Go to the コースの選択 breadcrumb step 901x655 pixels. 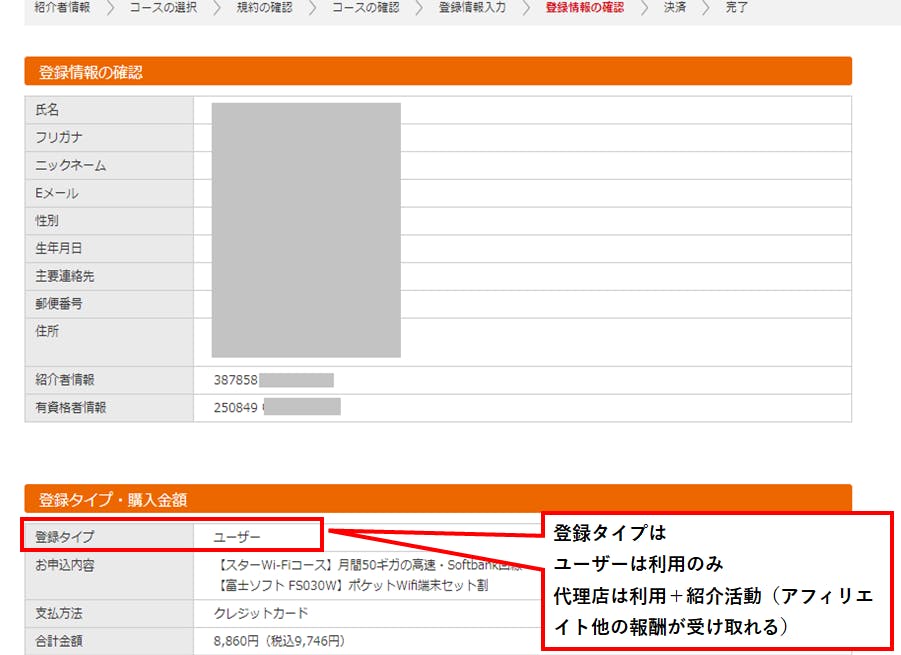point(163,8)
